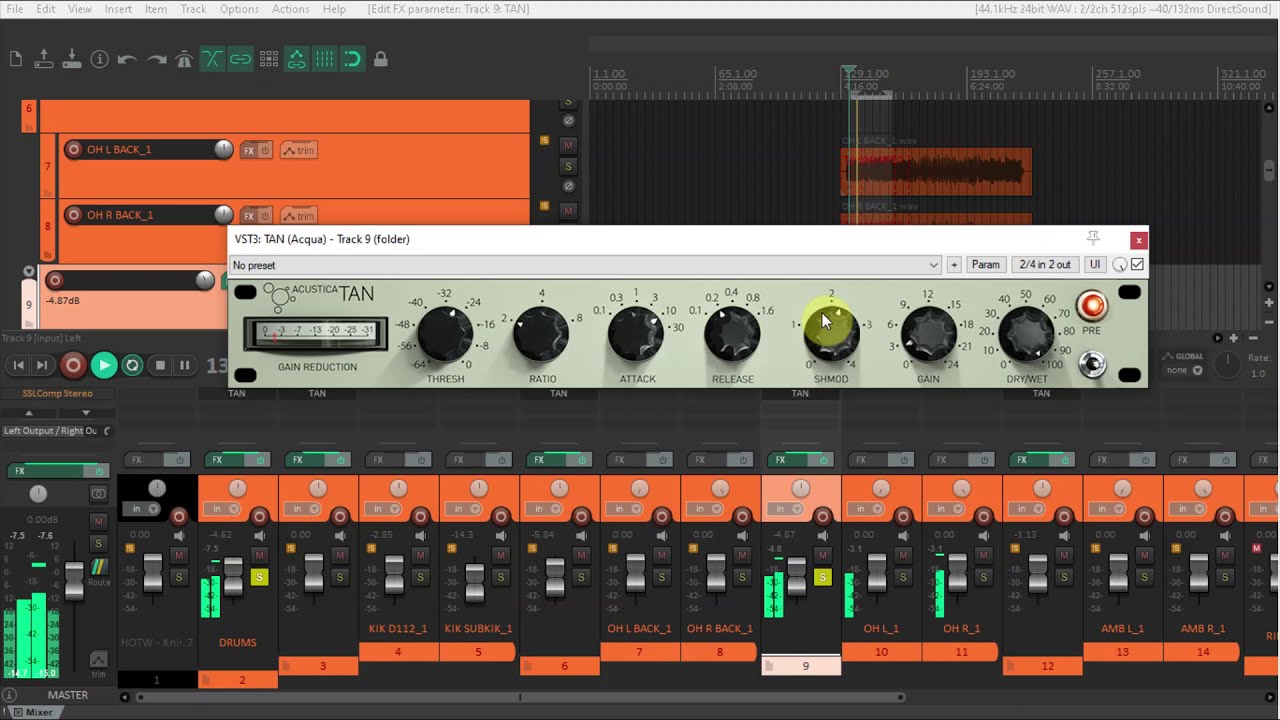
Task: Record-arm the OH R BACK_1 track
Action: click(73, 215)
